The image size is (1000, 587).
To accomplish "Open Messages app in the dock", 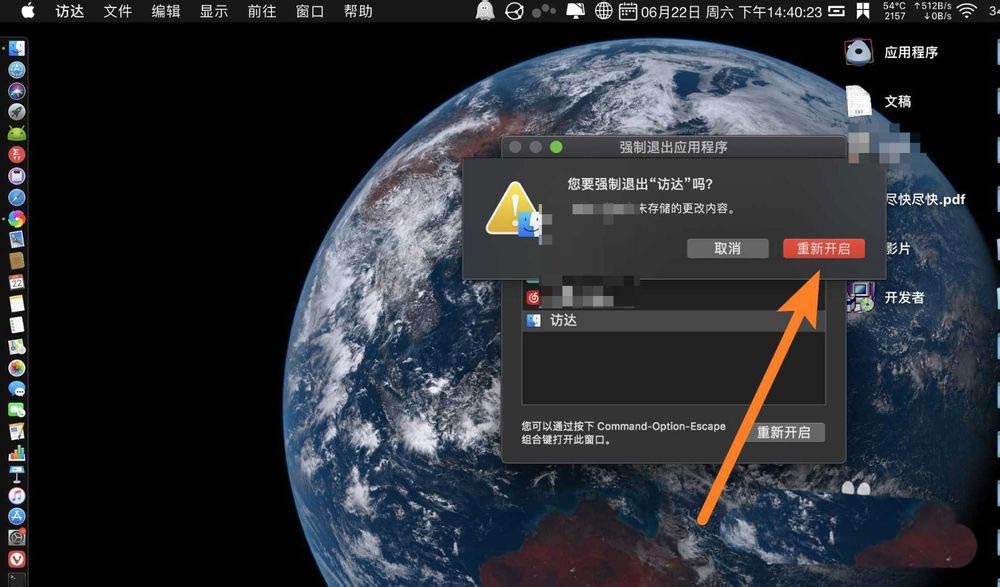I will point(17,389).
